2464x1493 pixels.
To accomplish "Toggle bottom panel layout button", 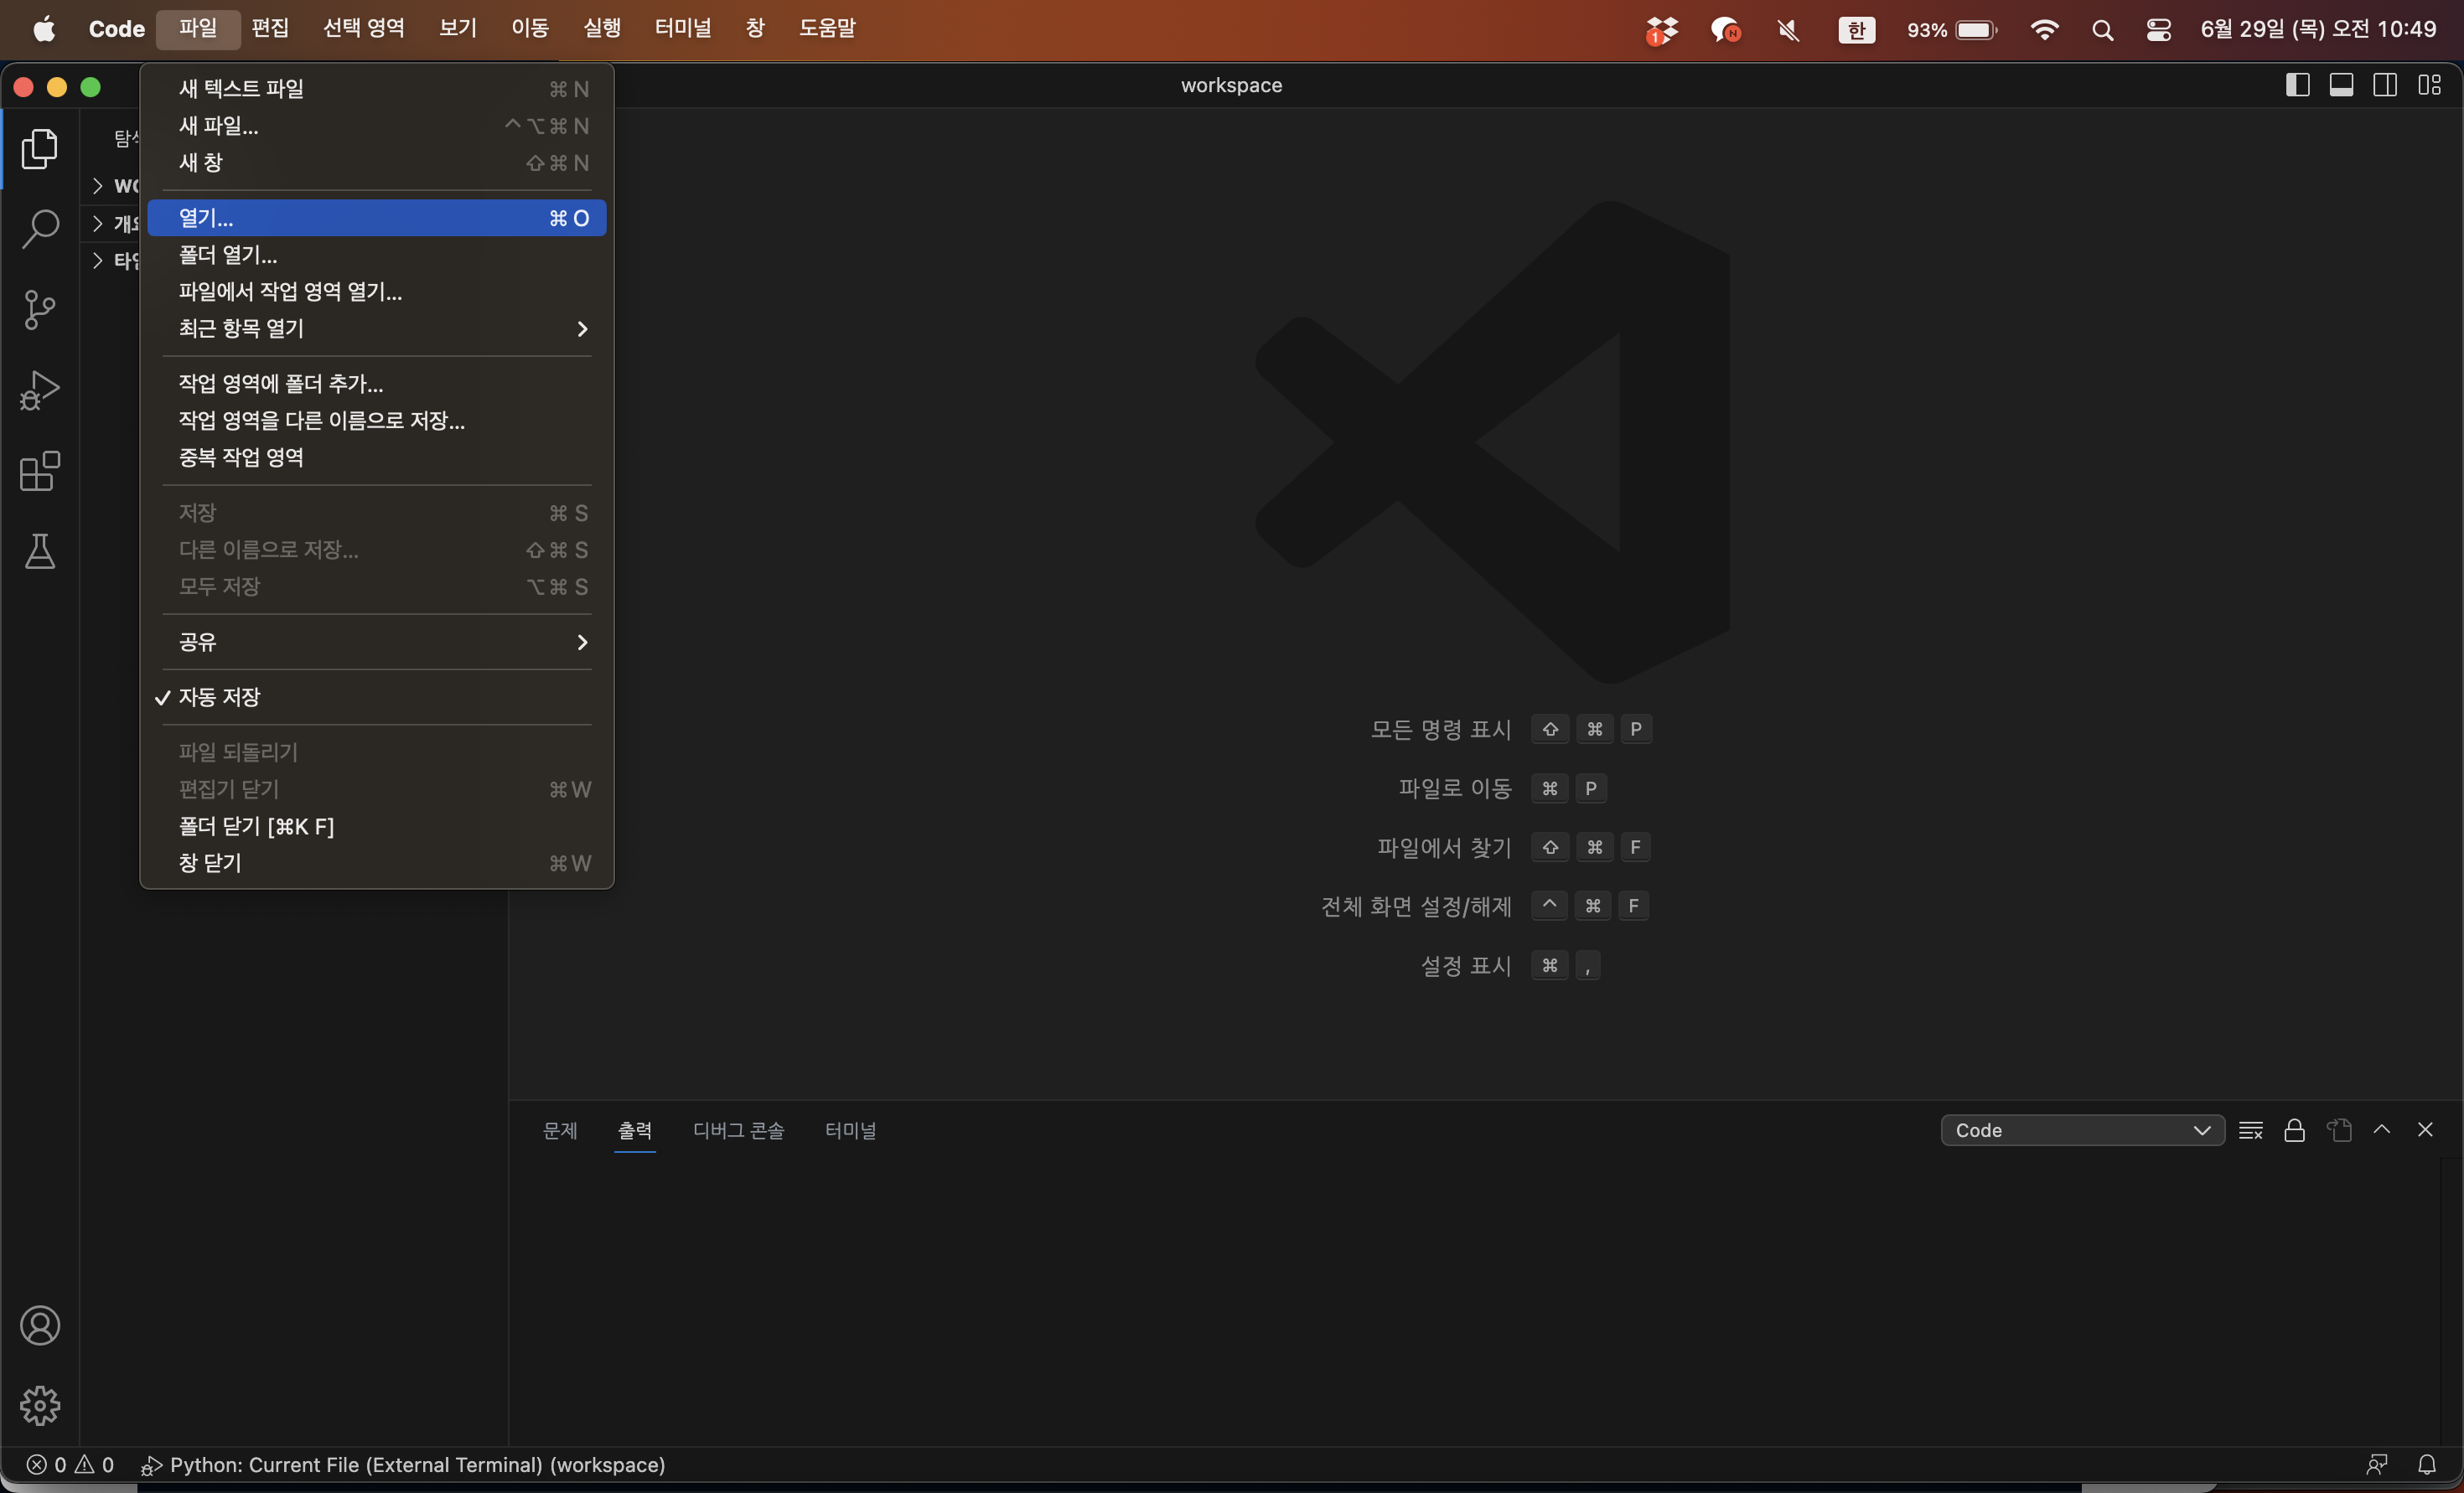I will click(x=2341, y=85).
